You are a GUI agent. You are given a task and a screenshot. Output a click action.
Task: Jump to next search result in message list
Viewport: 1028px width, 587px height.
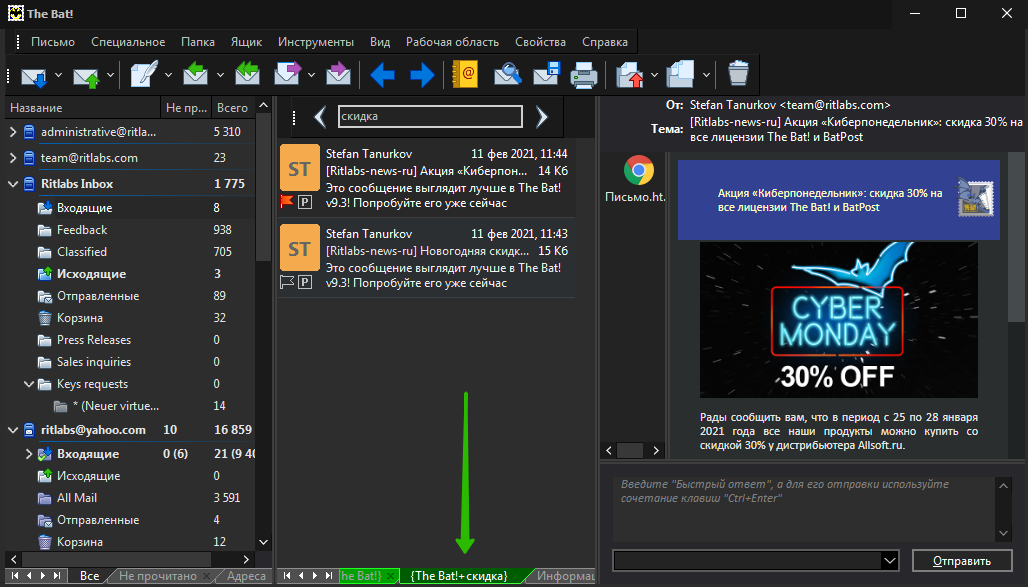542,117
